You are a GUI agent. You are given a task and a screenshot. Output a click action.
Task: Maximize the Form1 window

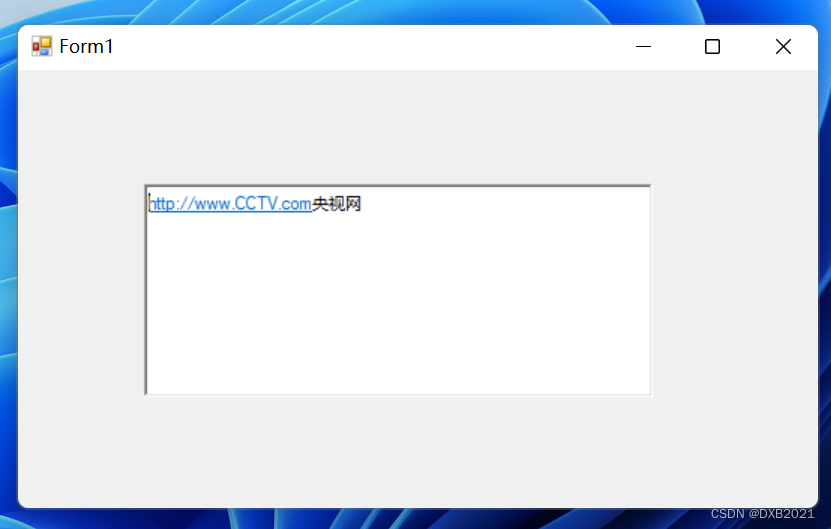tap(712, 47)
